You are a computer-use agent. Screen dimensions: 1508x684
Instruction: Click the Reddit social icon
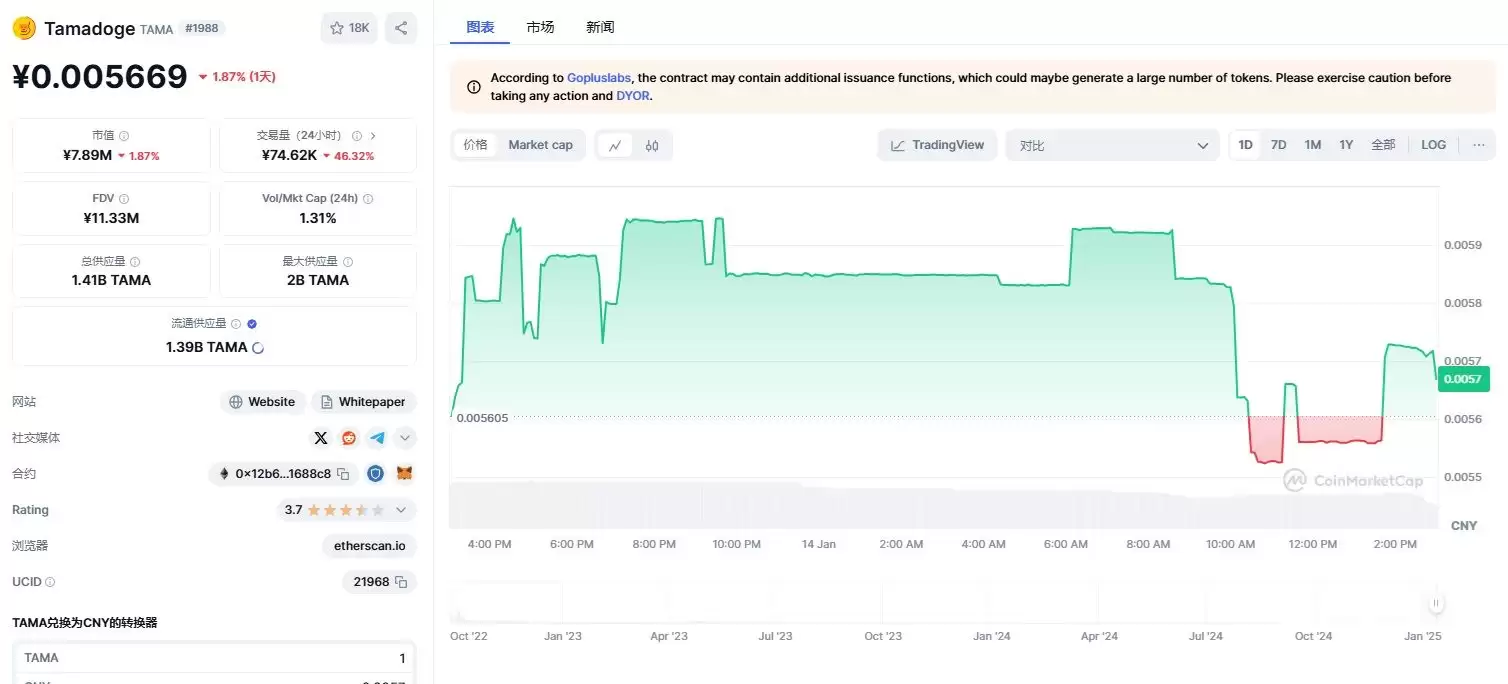348,437
